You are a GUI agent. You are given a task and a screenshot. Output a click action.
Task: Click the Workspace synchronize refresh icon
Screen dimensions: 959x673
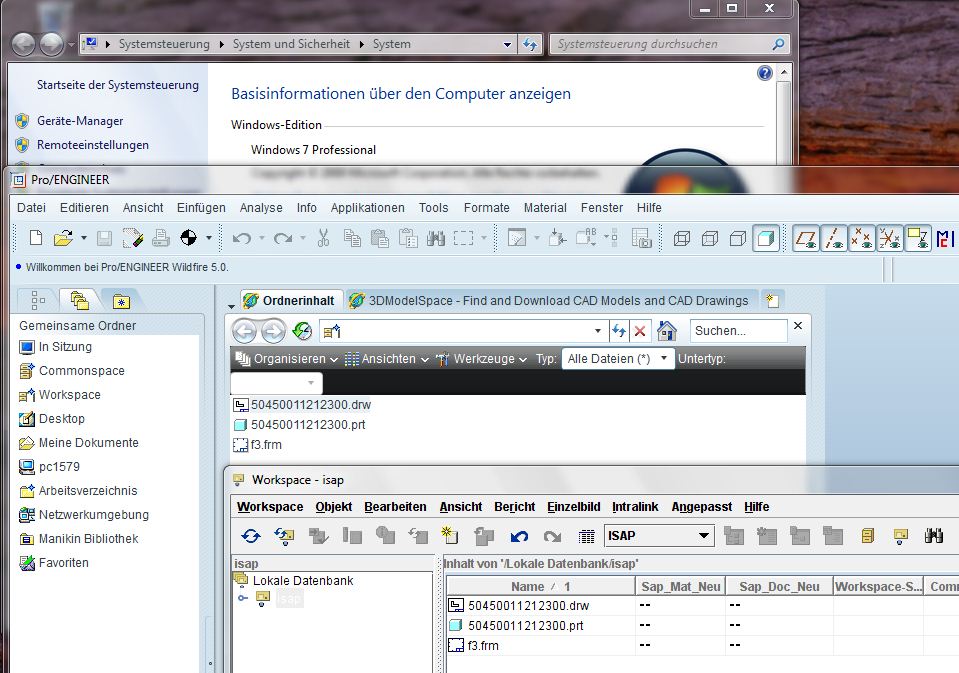pyautogui.click(x=251, y=537)
